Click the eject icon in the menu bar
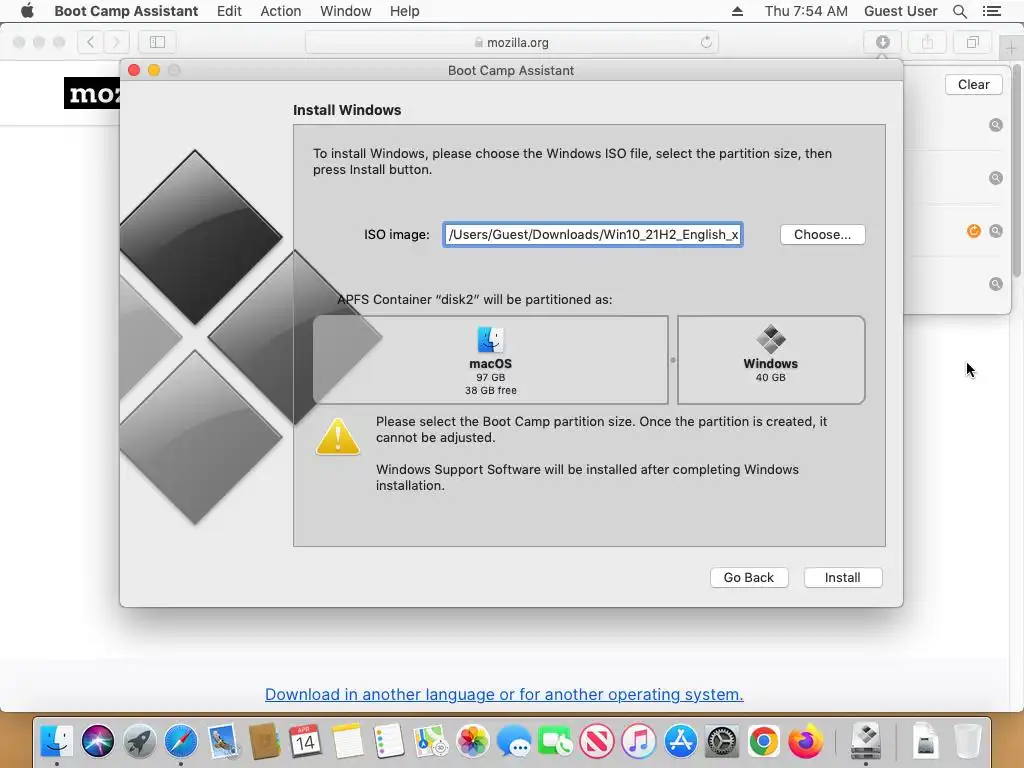Image resolution: width=1024 pixels, height=768 pixels. pos(737,11)
